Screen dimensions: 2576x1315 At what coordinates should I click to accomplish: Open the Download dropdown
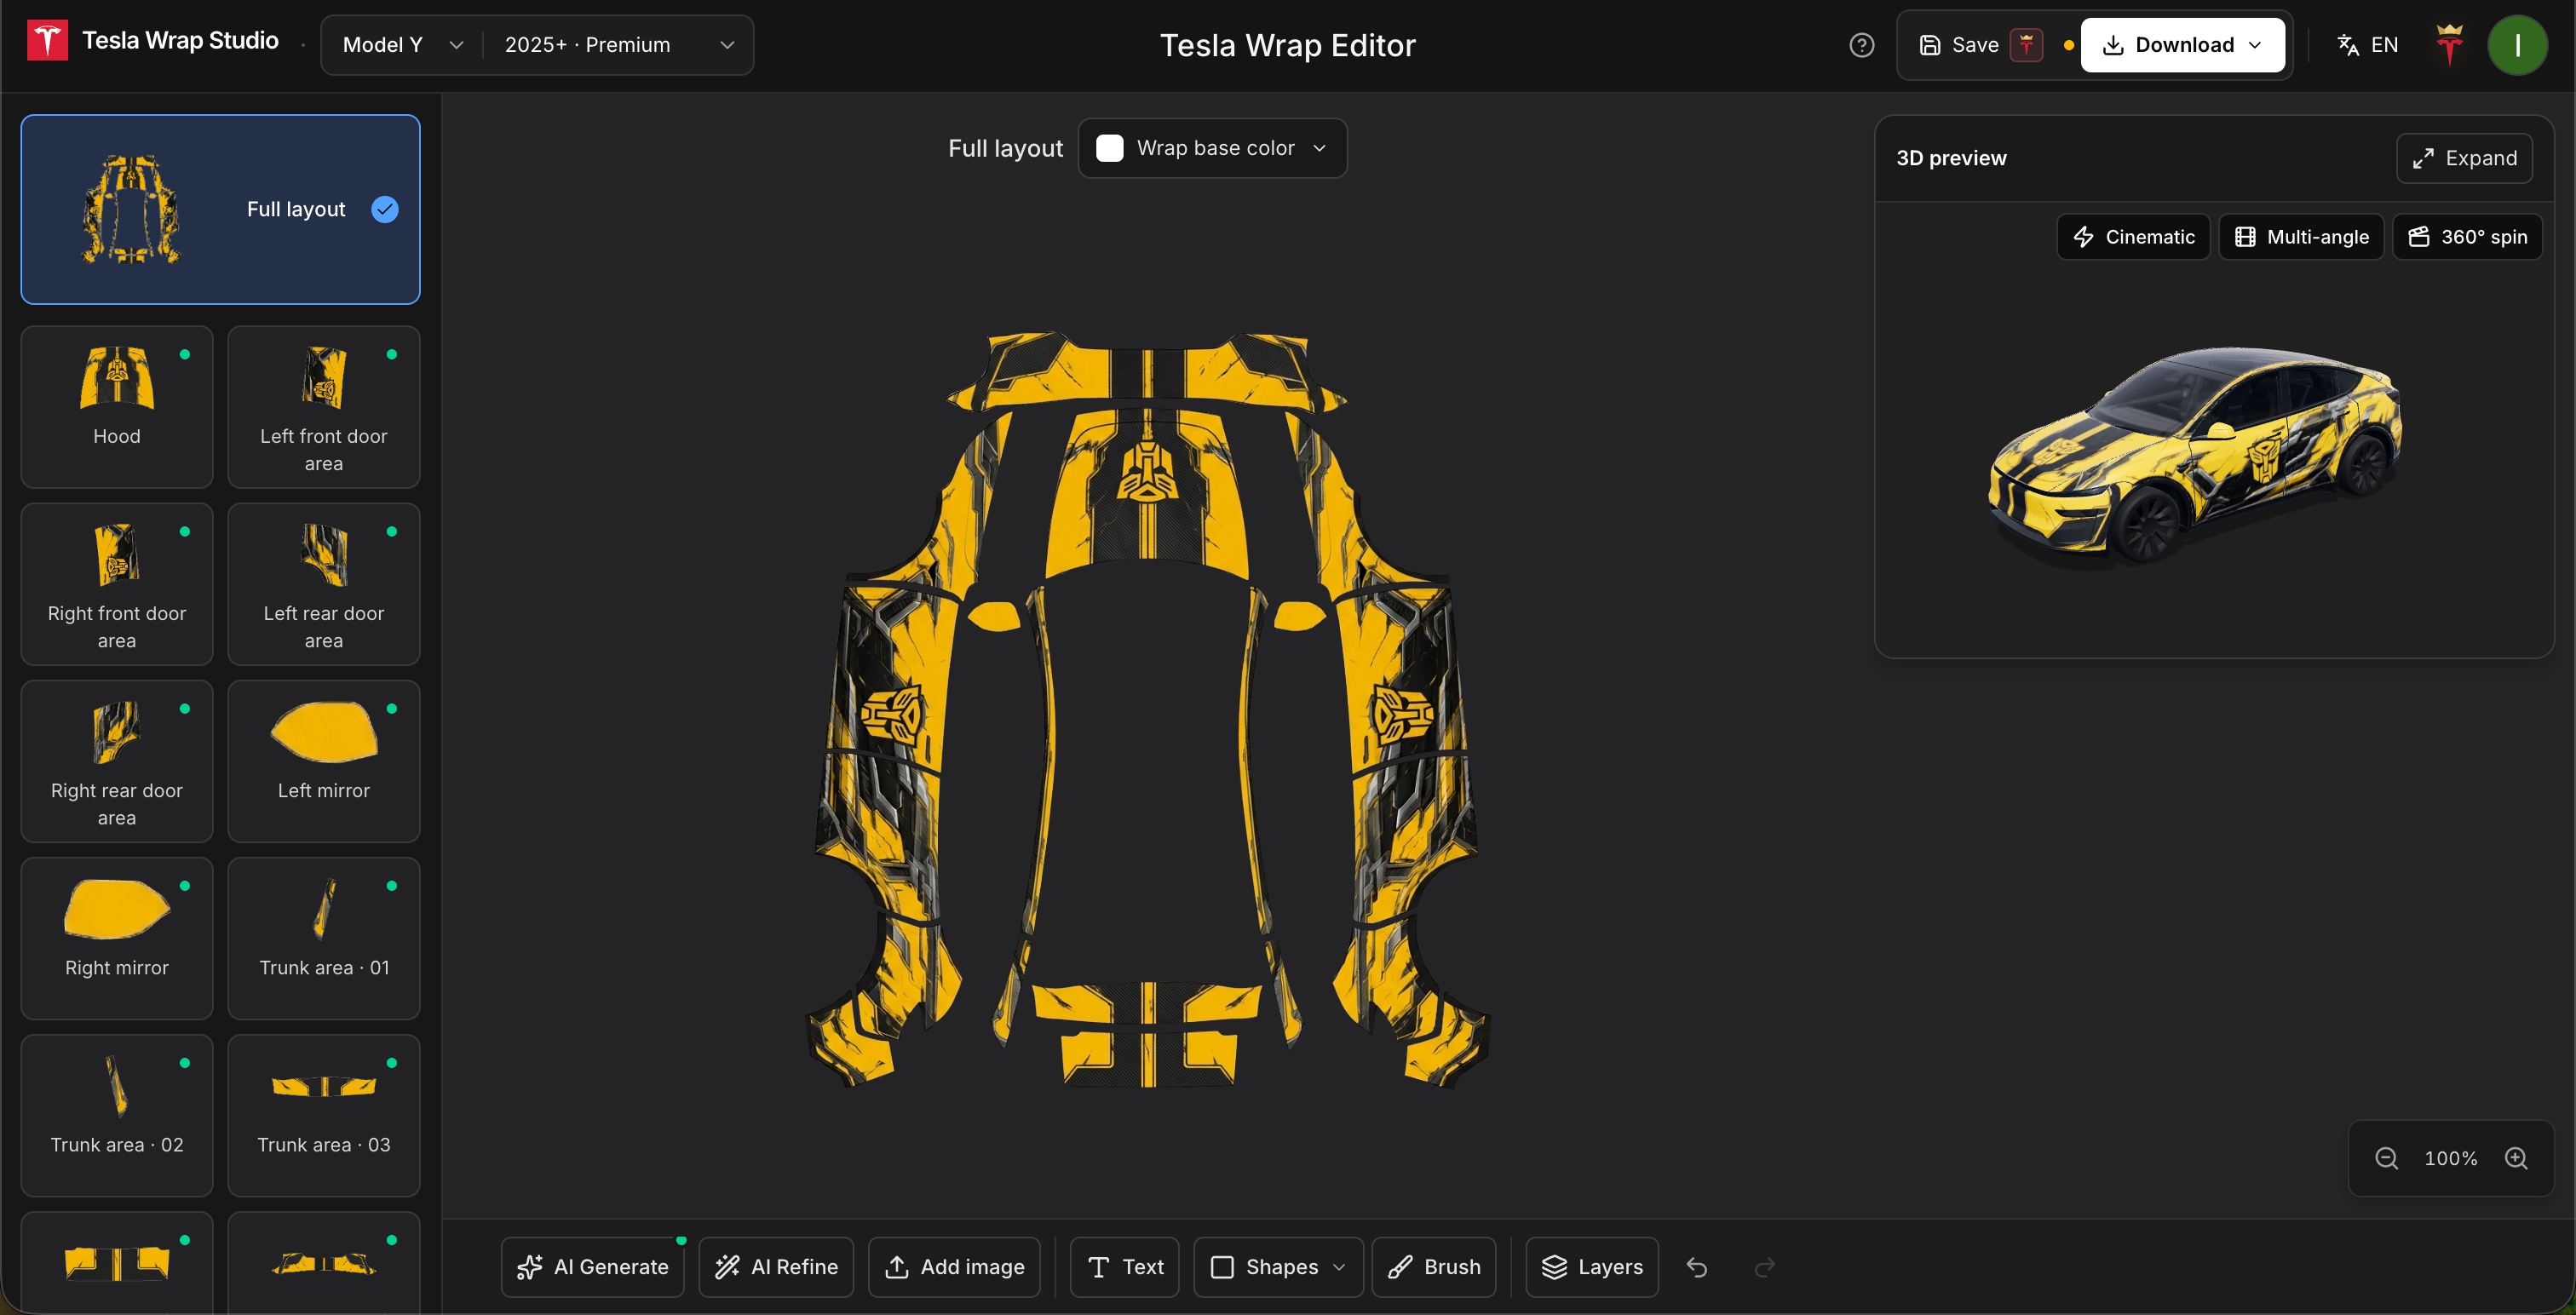pos(2182,45)
